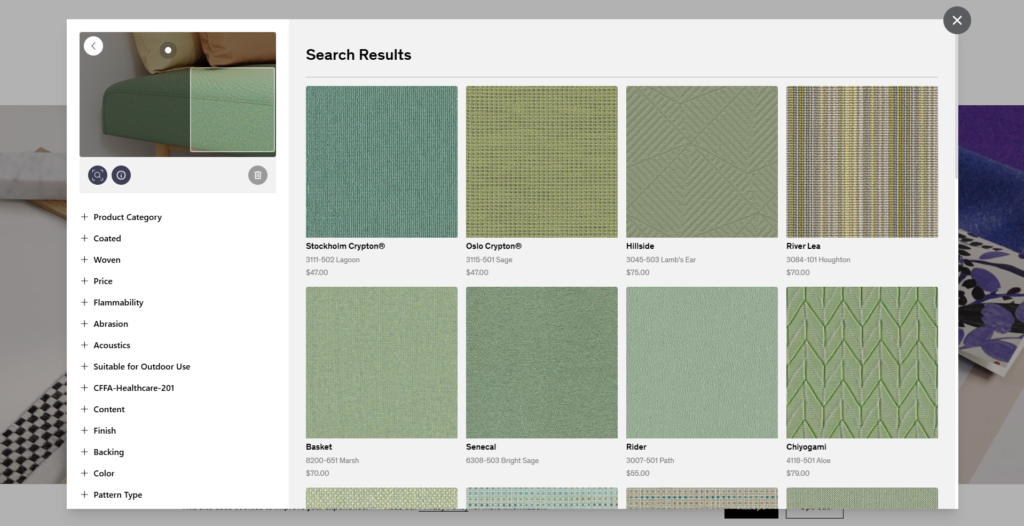Expand the Abrasion filter

pos(104,324)
